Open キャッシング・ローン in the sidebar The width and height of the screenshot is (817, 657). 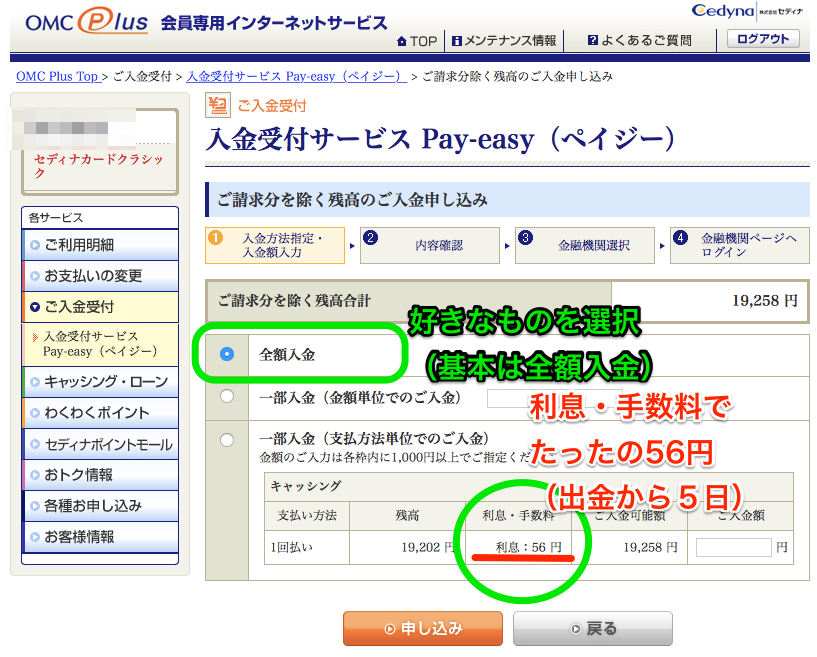[101, 382]
